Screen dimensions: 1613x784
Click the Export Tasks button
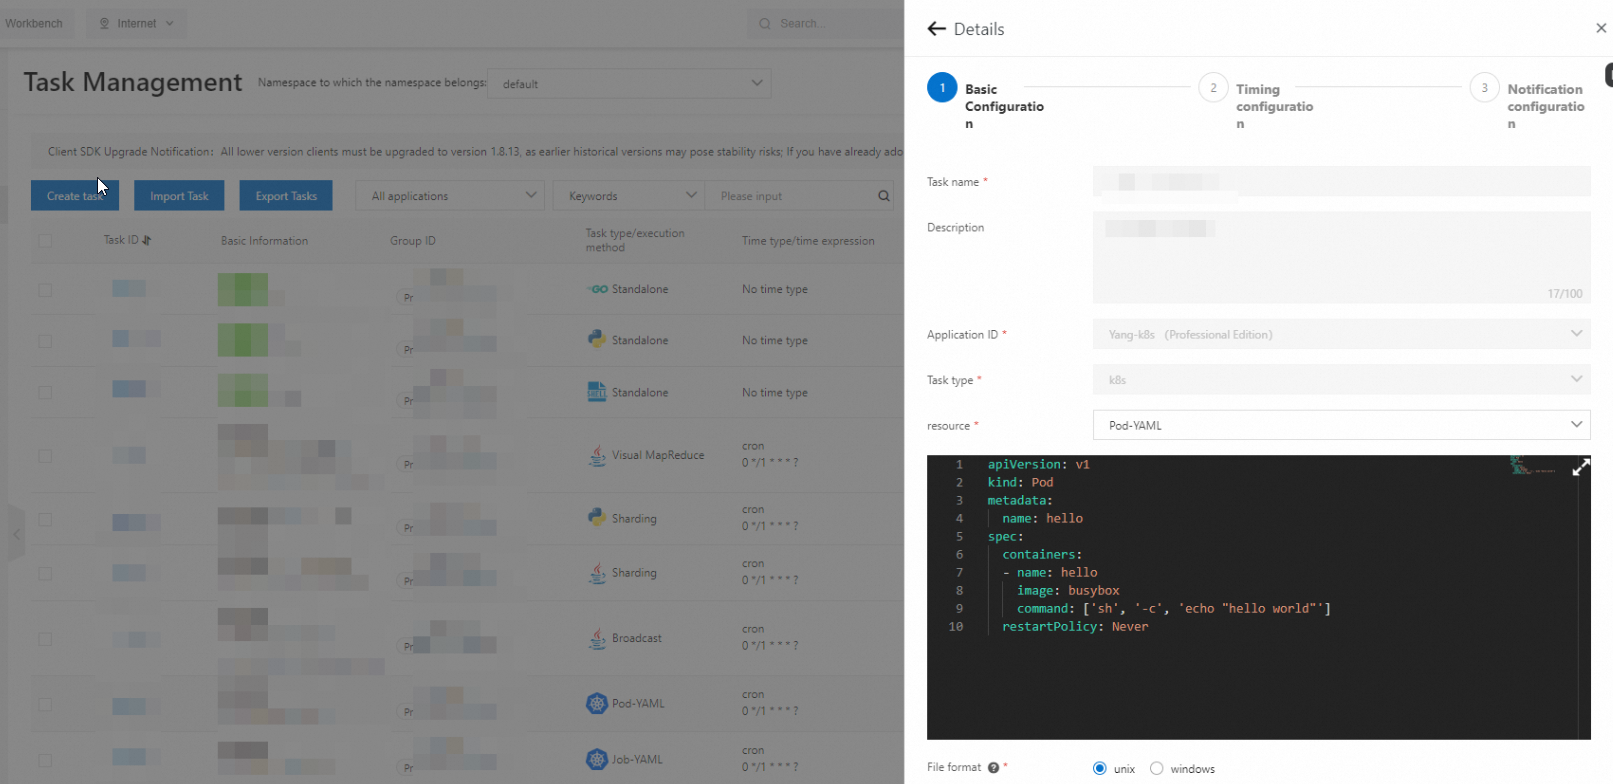point(286,196)
